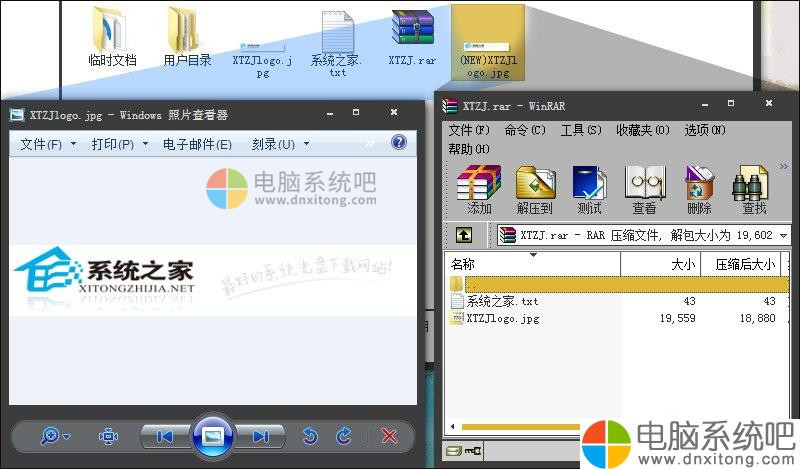Sort by 名称 column header

coord(532,264)
